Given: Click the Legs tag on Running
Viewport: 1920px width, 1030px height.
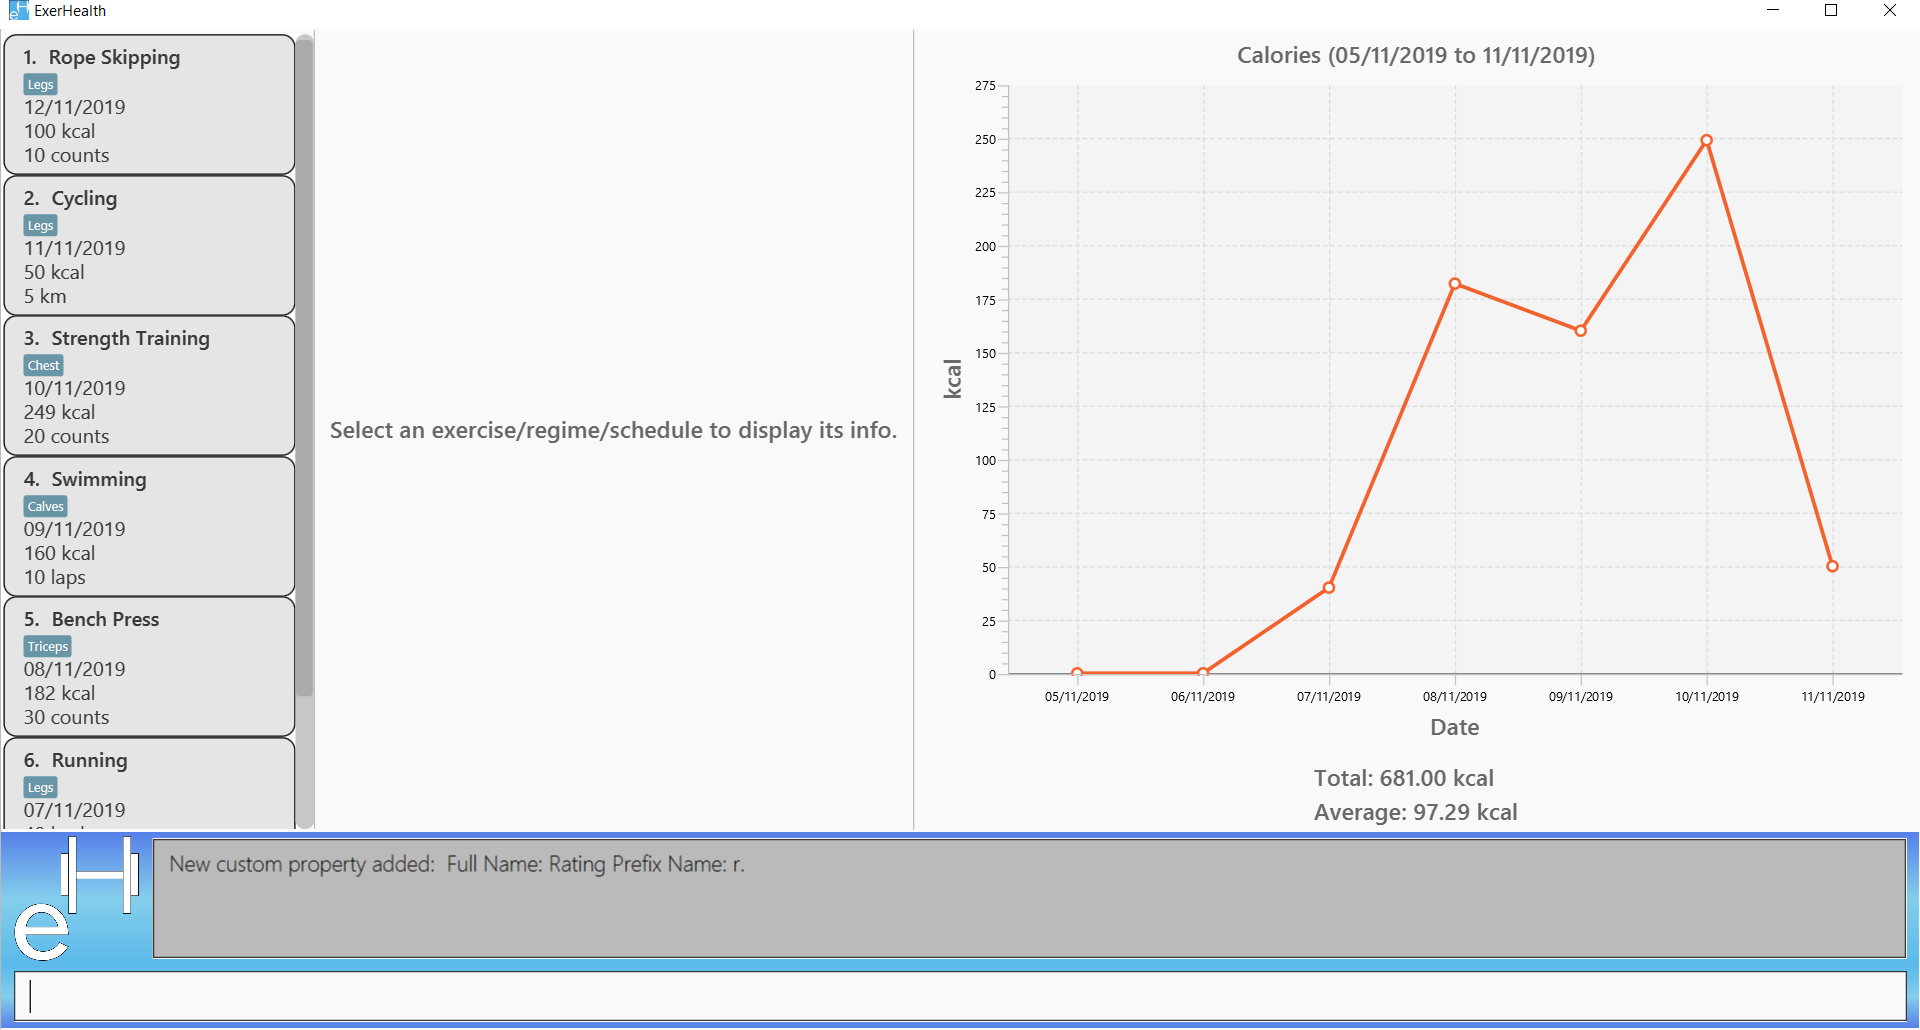Looking at the screenshot, I should tap(40, 788).
